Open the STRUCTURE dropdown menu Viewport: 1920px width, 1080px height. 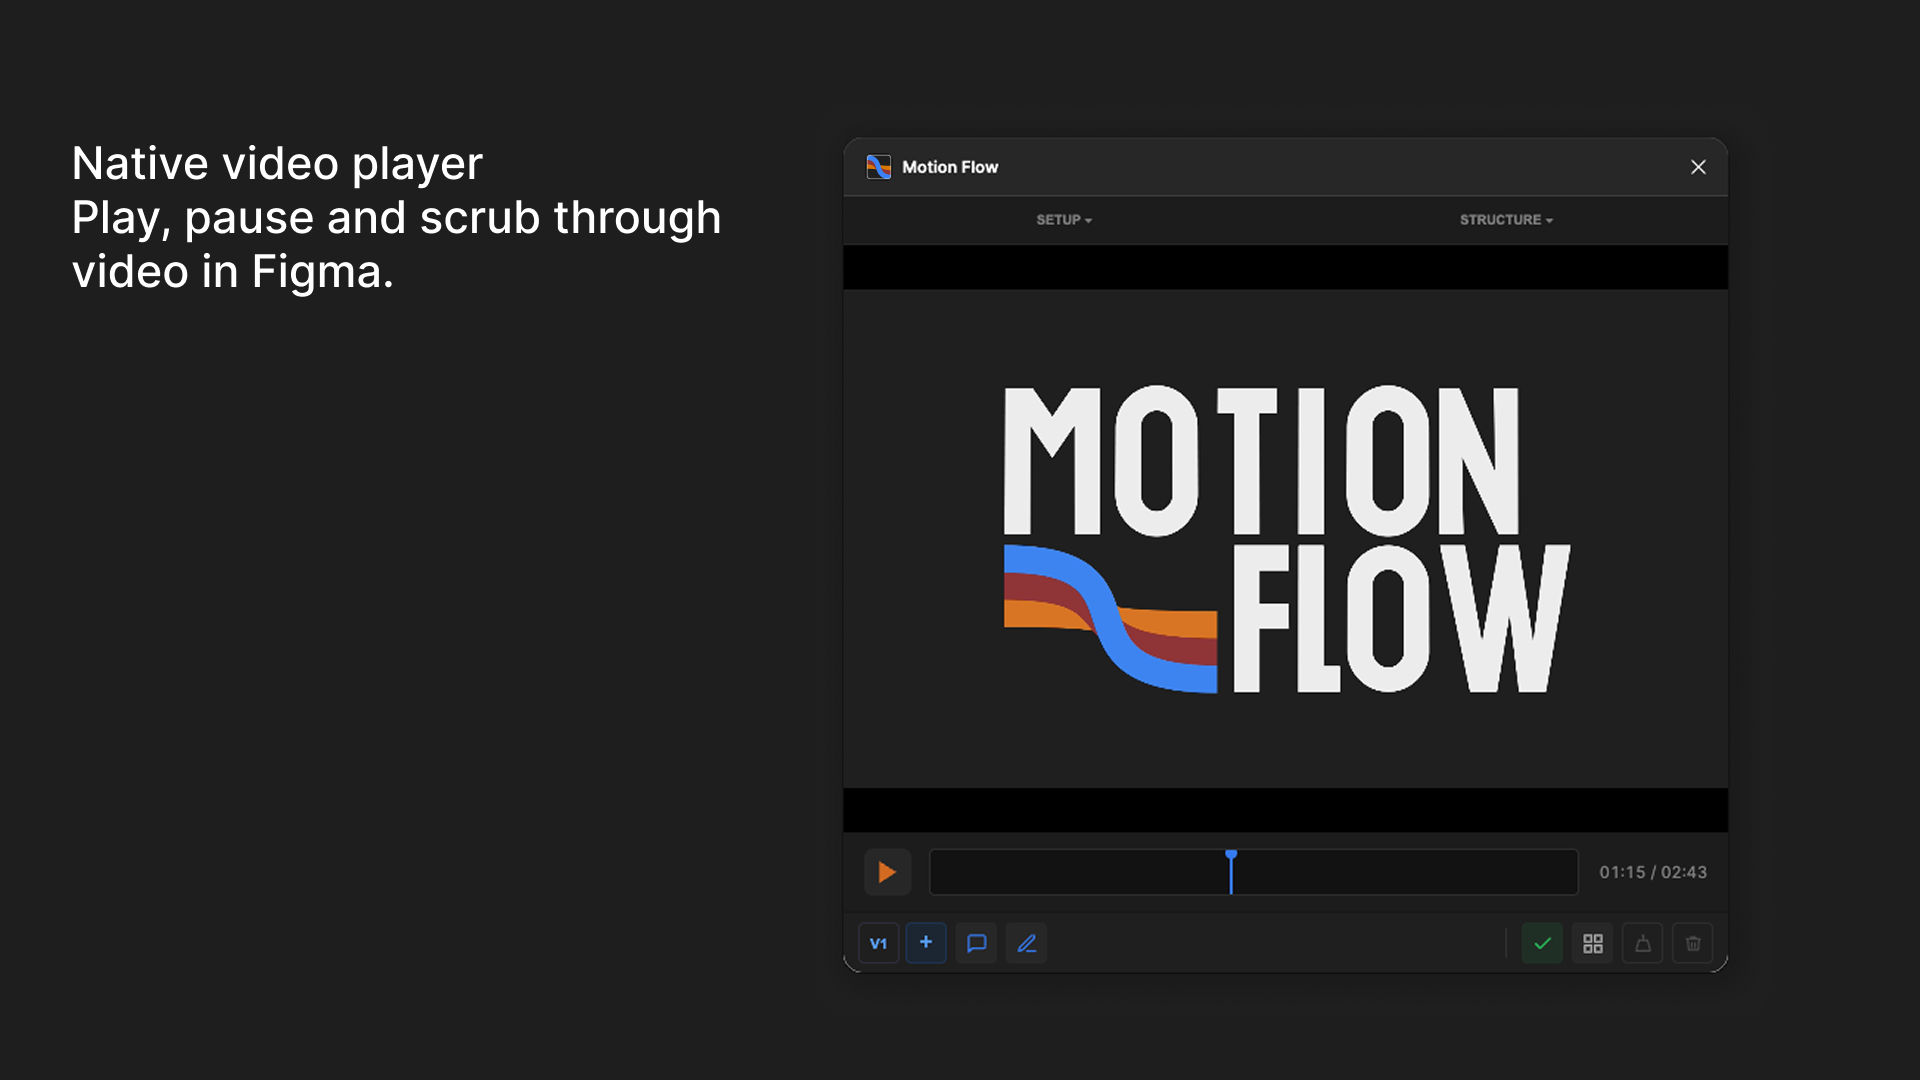pyautogui.click(x=1505, y=220)
